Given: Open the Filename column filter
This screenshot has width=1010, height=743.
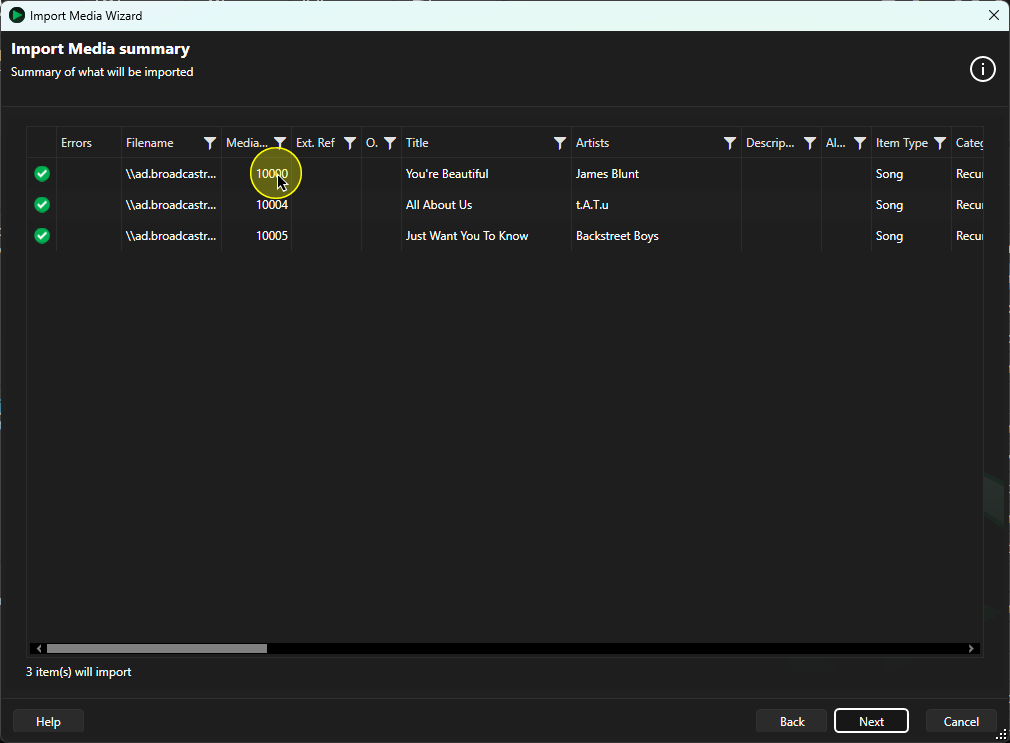Looking at the screenshot, I should pos(209,143).
